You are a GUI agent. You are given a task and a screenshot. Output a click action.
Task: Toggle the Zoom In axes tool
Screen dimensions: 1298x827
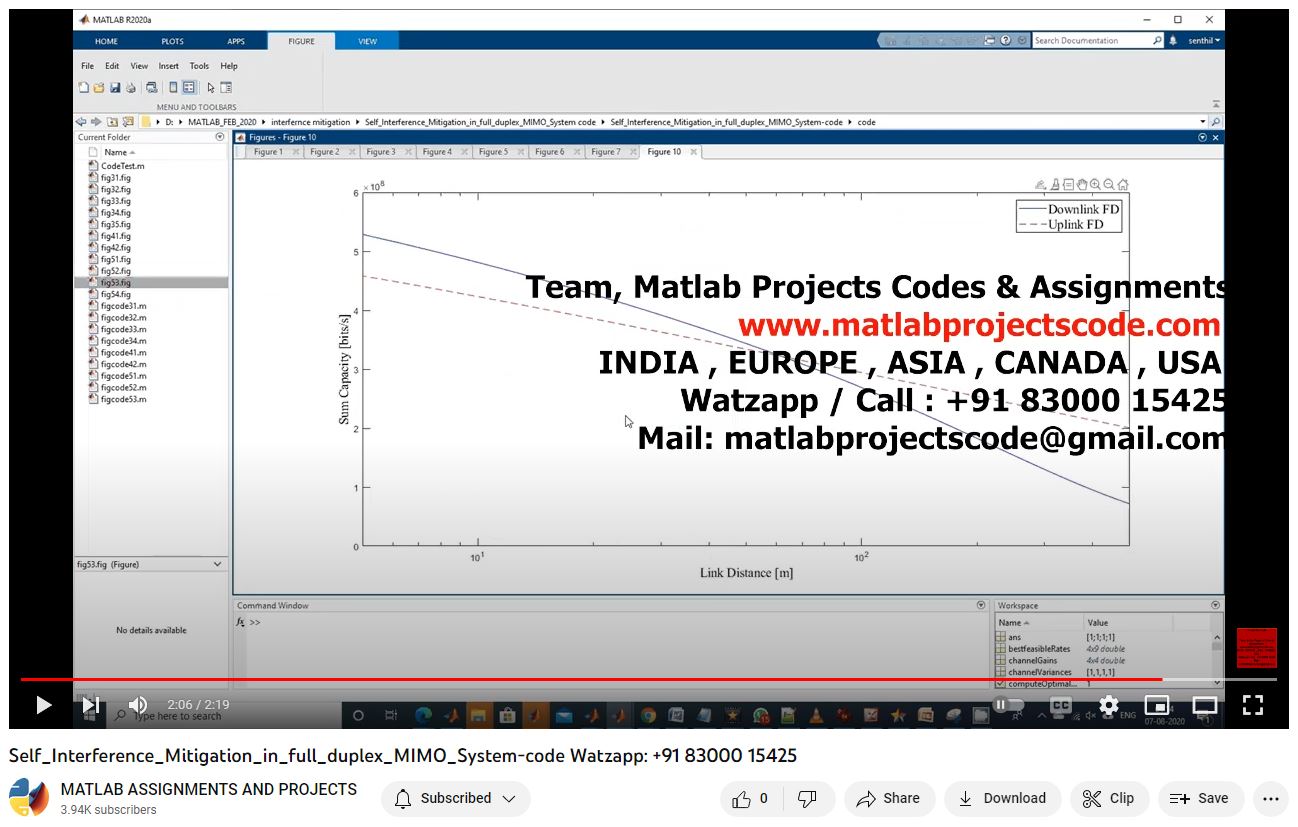1095,184
